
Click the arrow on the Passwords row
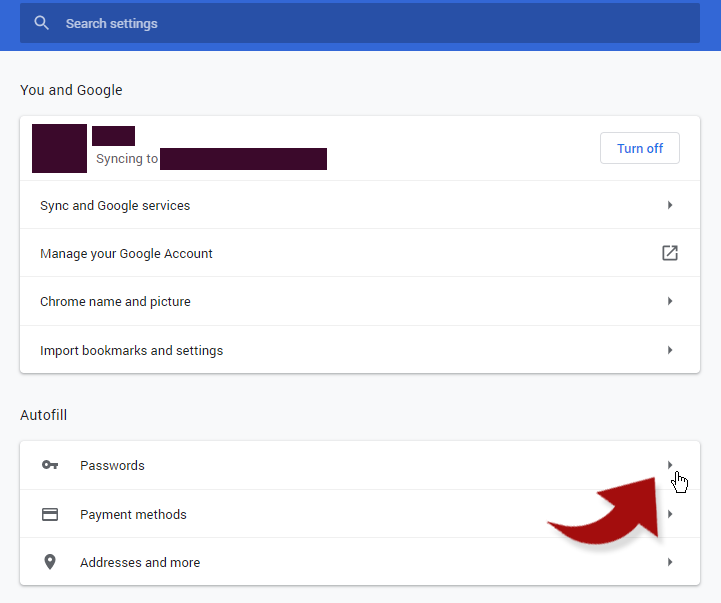pos(670,465)
